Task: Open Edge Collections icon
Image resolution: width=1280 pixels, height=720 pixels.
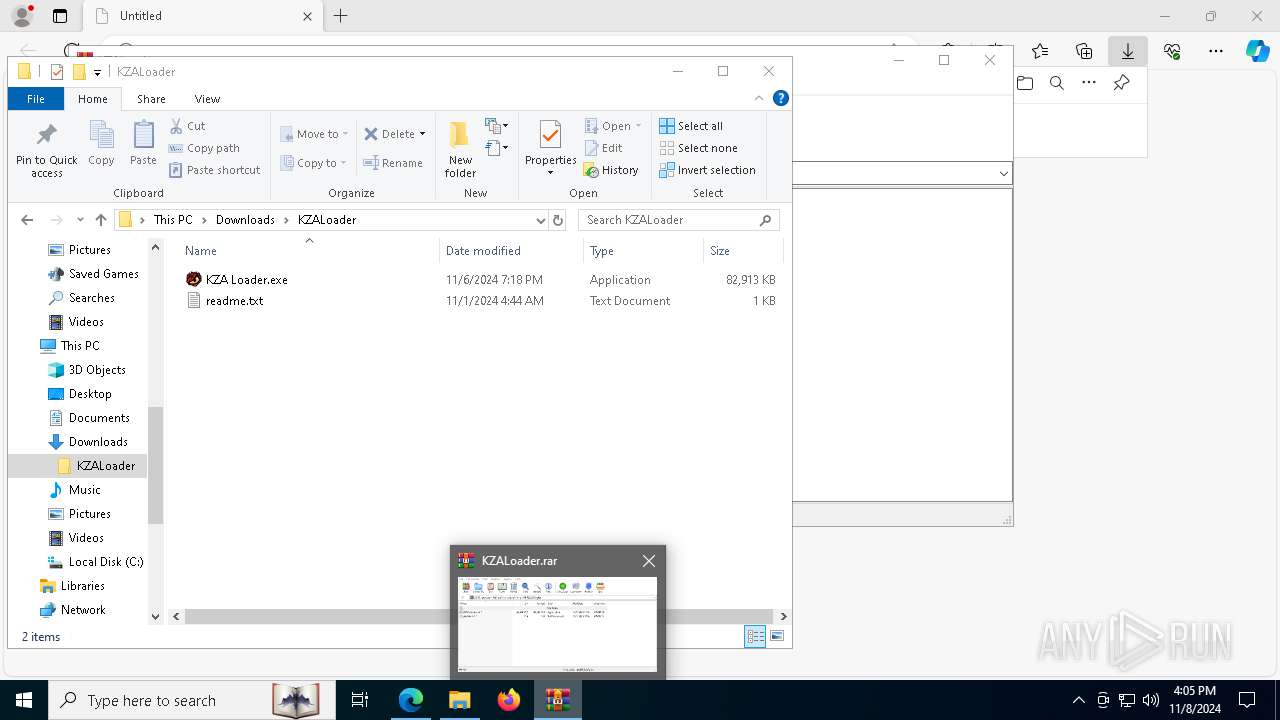Action: click(x=1084, y=51)
